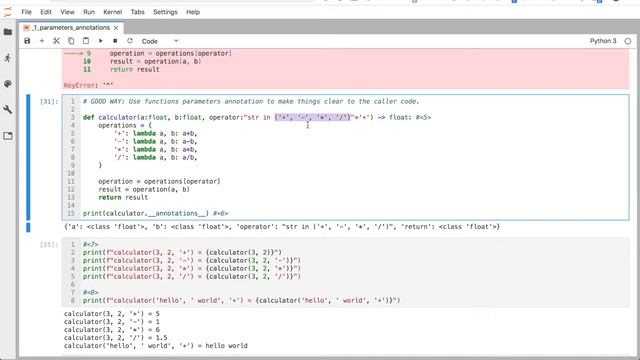Screen dimensions: 640x360
Task: Open the Commands palette sidebar icon
Action: coord(8,84)
